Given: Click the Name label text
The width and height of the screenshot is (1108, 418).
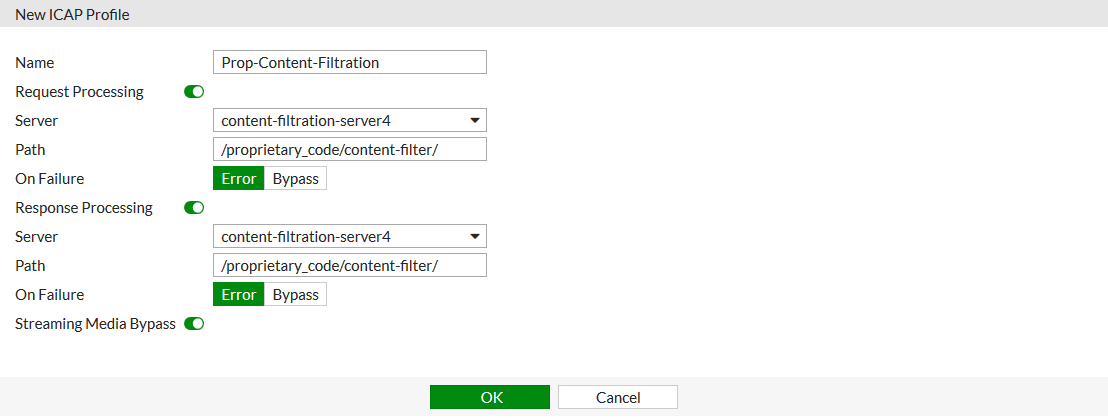Looking at the screenshot, I should tap(35, 62).
